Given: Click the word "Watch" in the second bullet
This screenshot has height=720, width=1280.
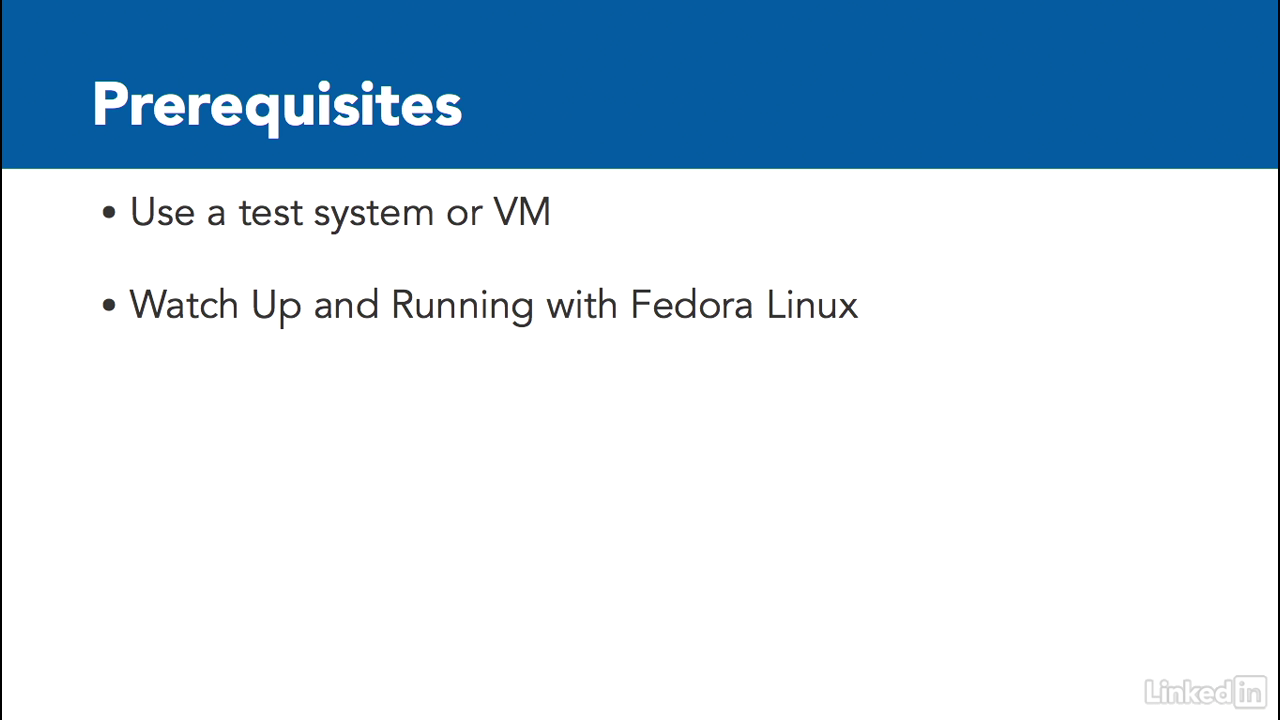Looking at the screenshot, I should (x=184, y=304).
